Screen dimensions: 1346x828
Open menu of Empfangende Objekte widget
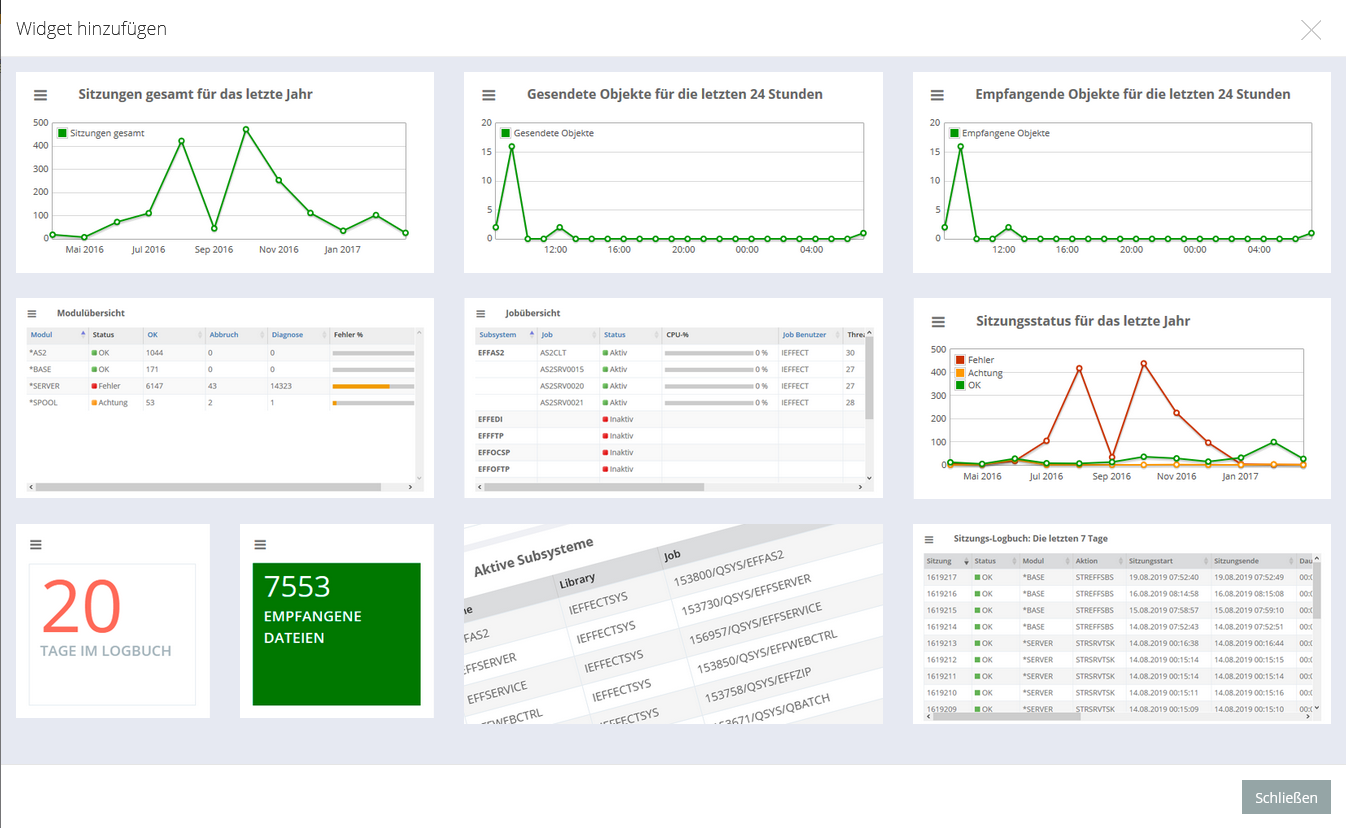click(x=937, y=95)
